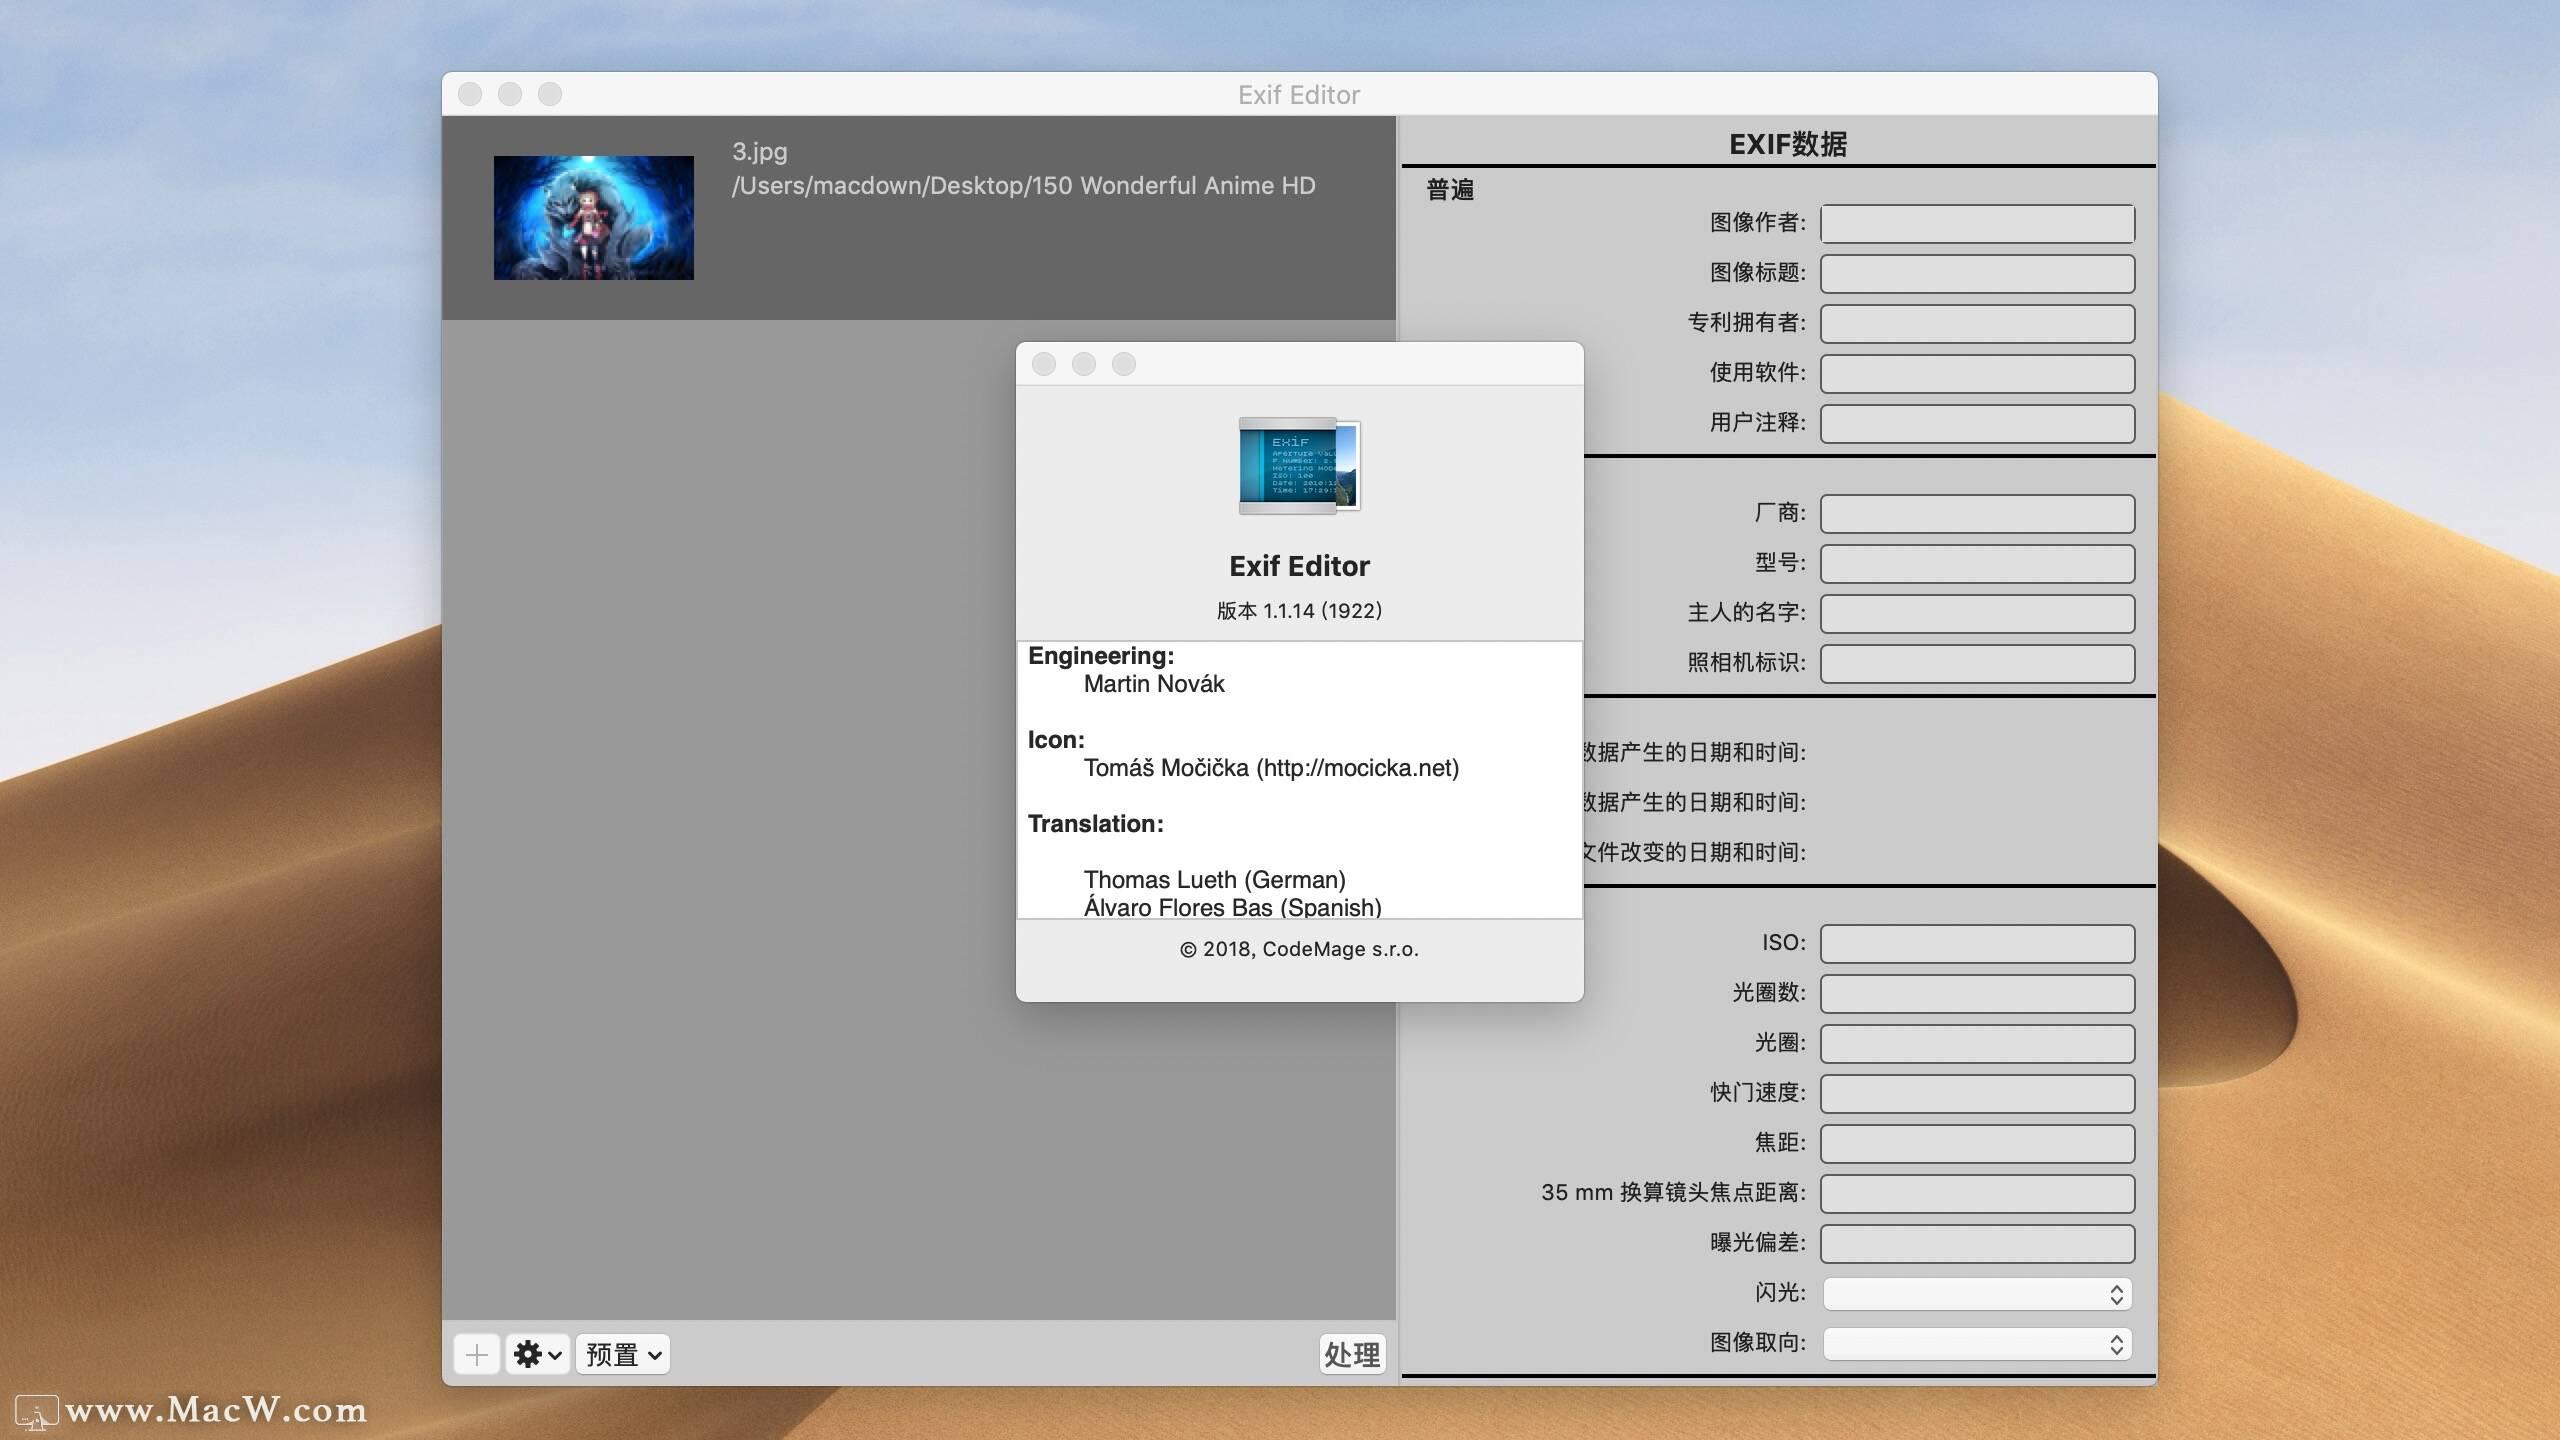Click the 处理 process button

(x=1352, y=1355)
